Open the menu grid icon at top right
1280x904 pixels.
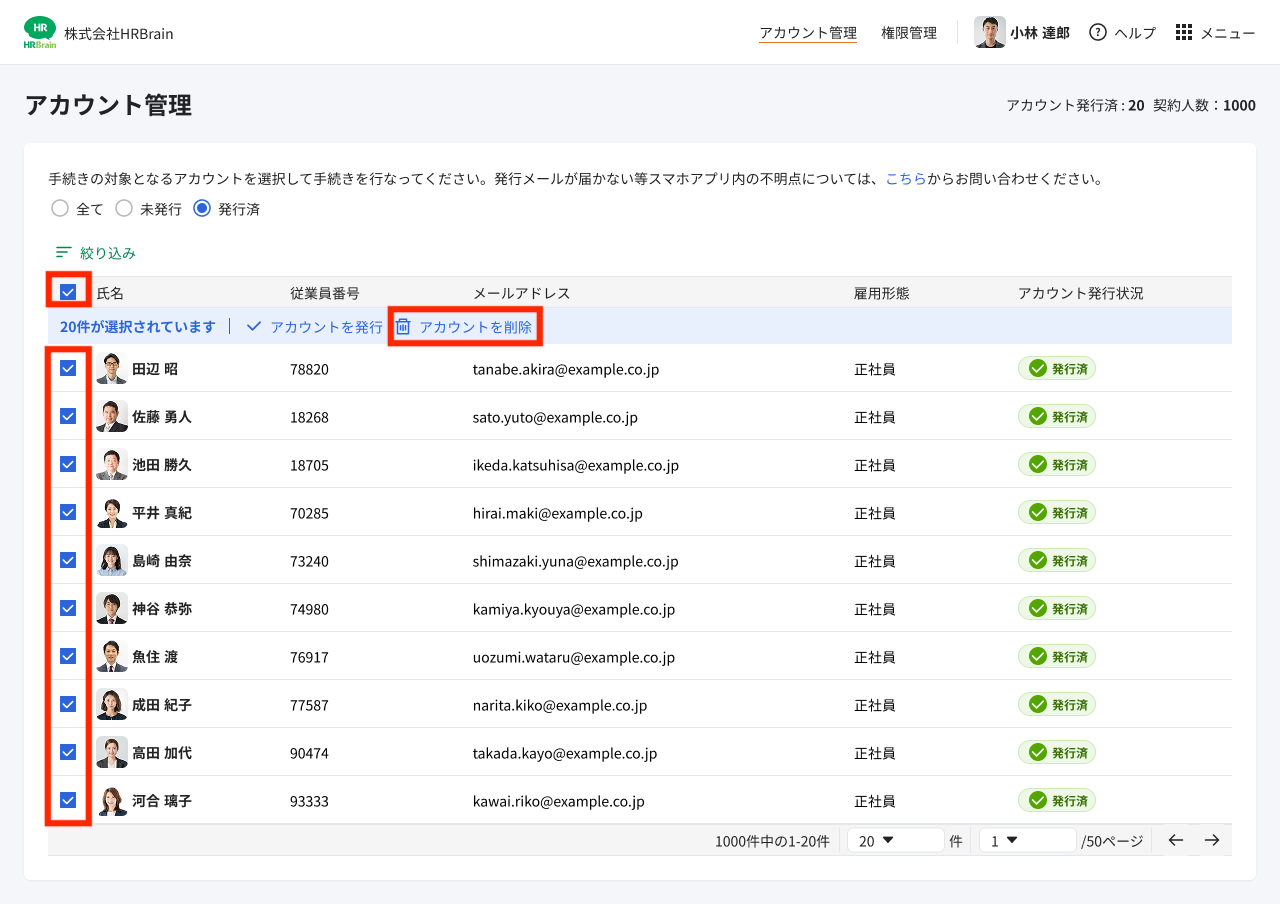click(1183, 32)
